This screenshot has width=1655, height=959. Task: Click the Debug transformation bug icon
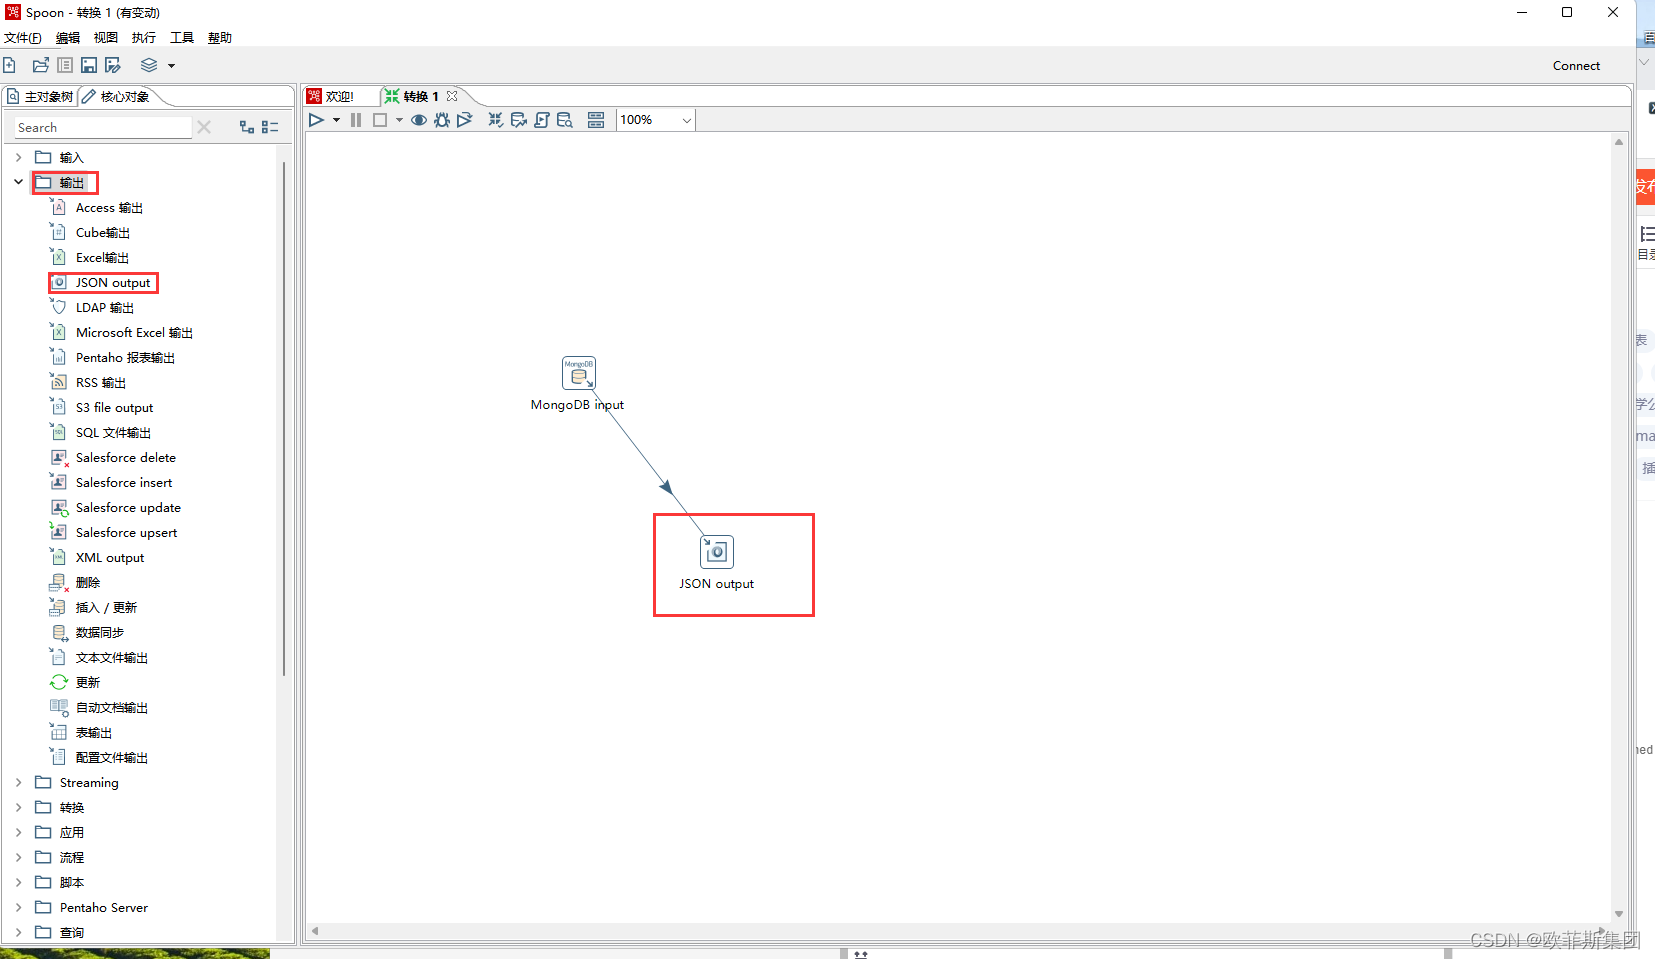442,120
